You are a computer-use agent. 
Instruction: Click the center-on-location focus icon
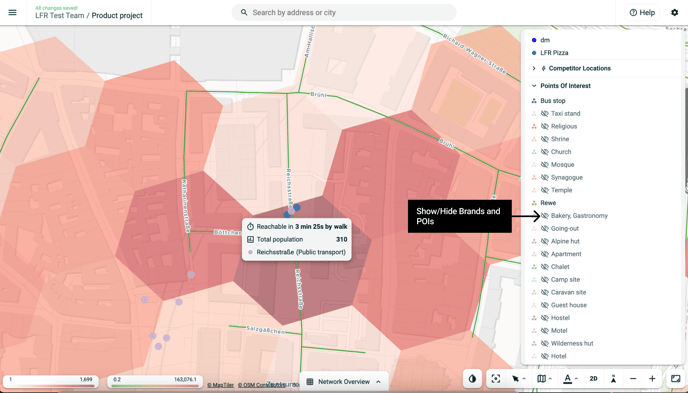[495, 379]
